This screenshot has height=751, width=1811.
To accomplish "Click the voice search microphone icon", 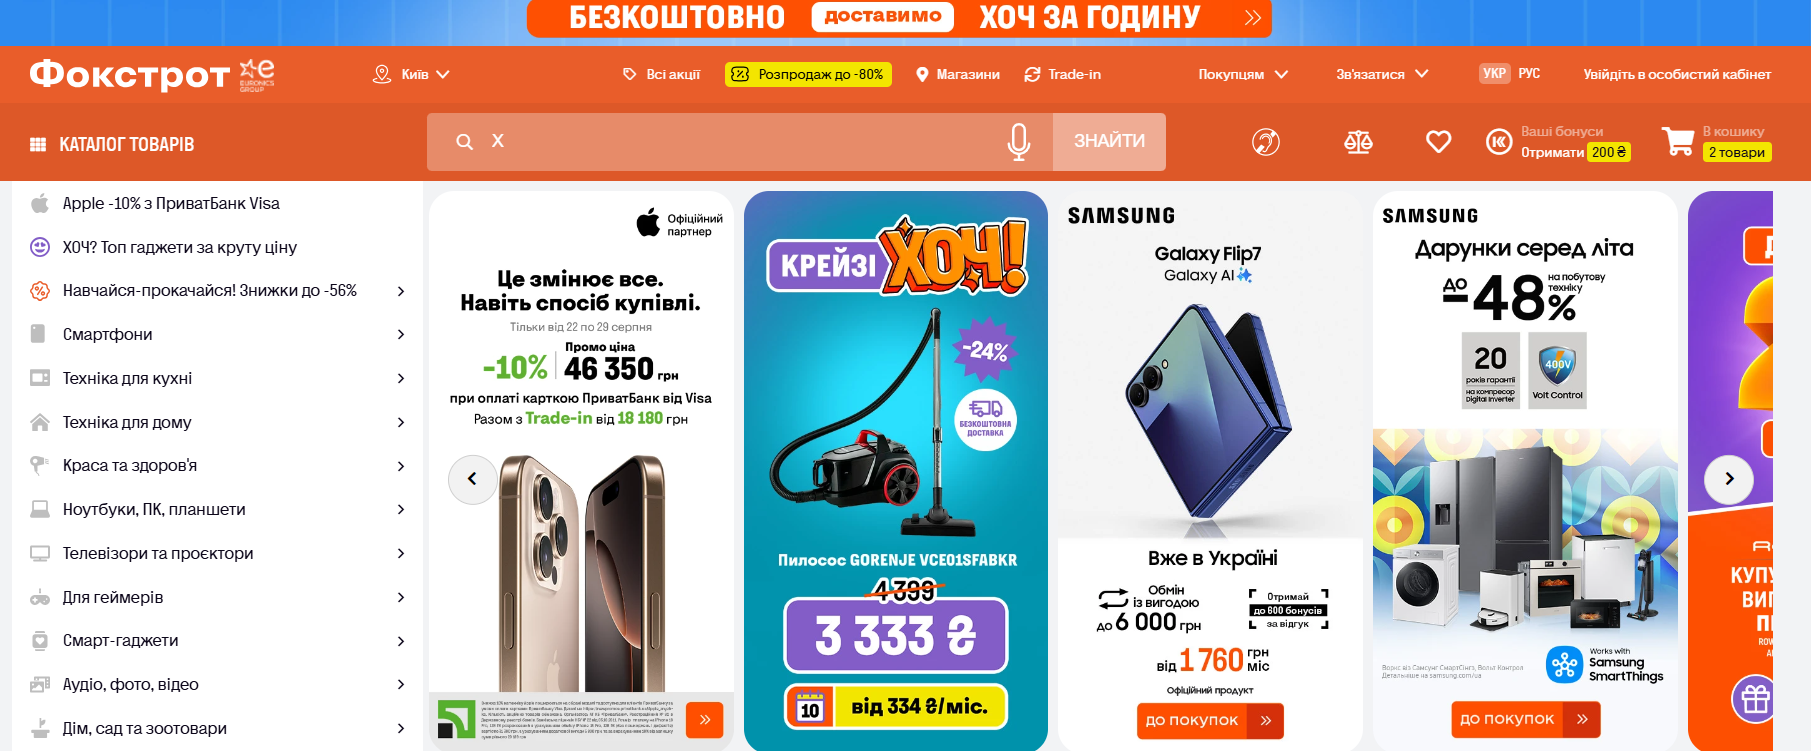I will point(1018,142).
